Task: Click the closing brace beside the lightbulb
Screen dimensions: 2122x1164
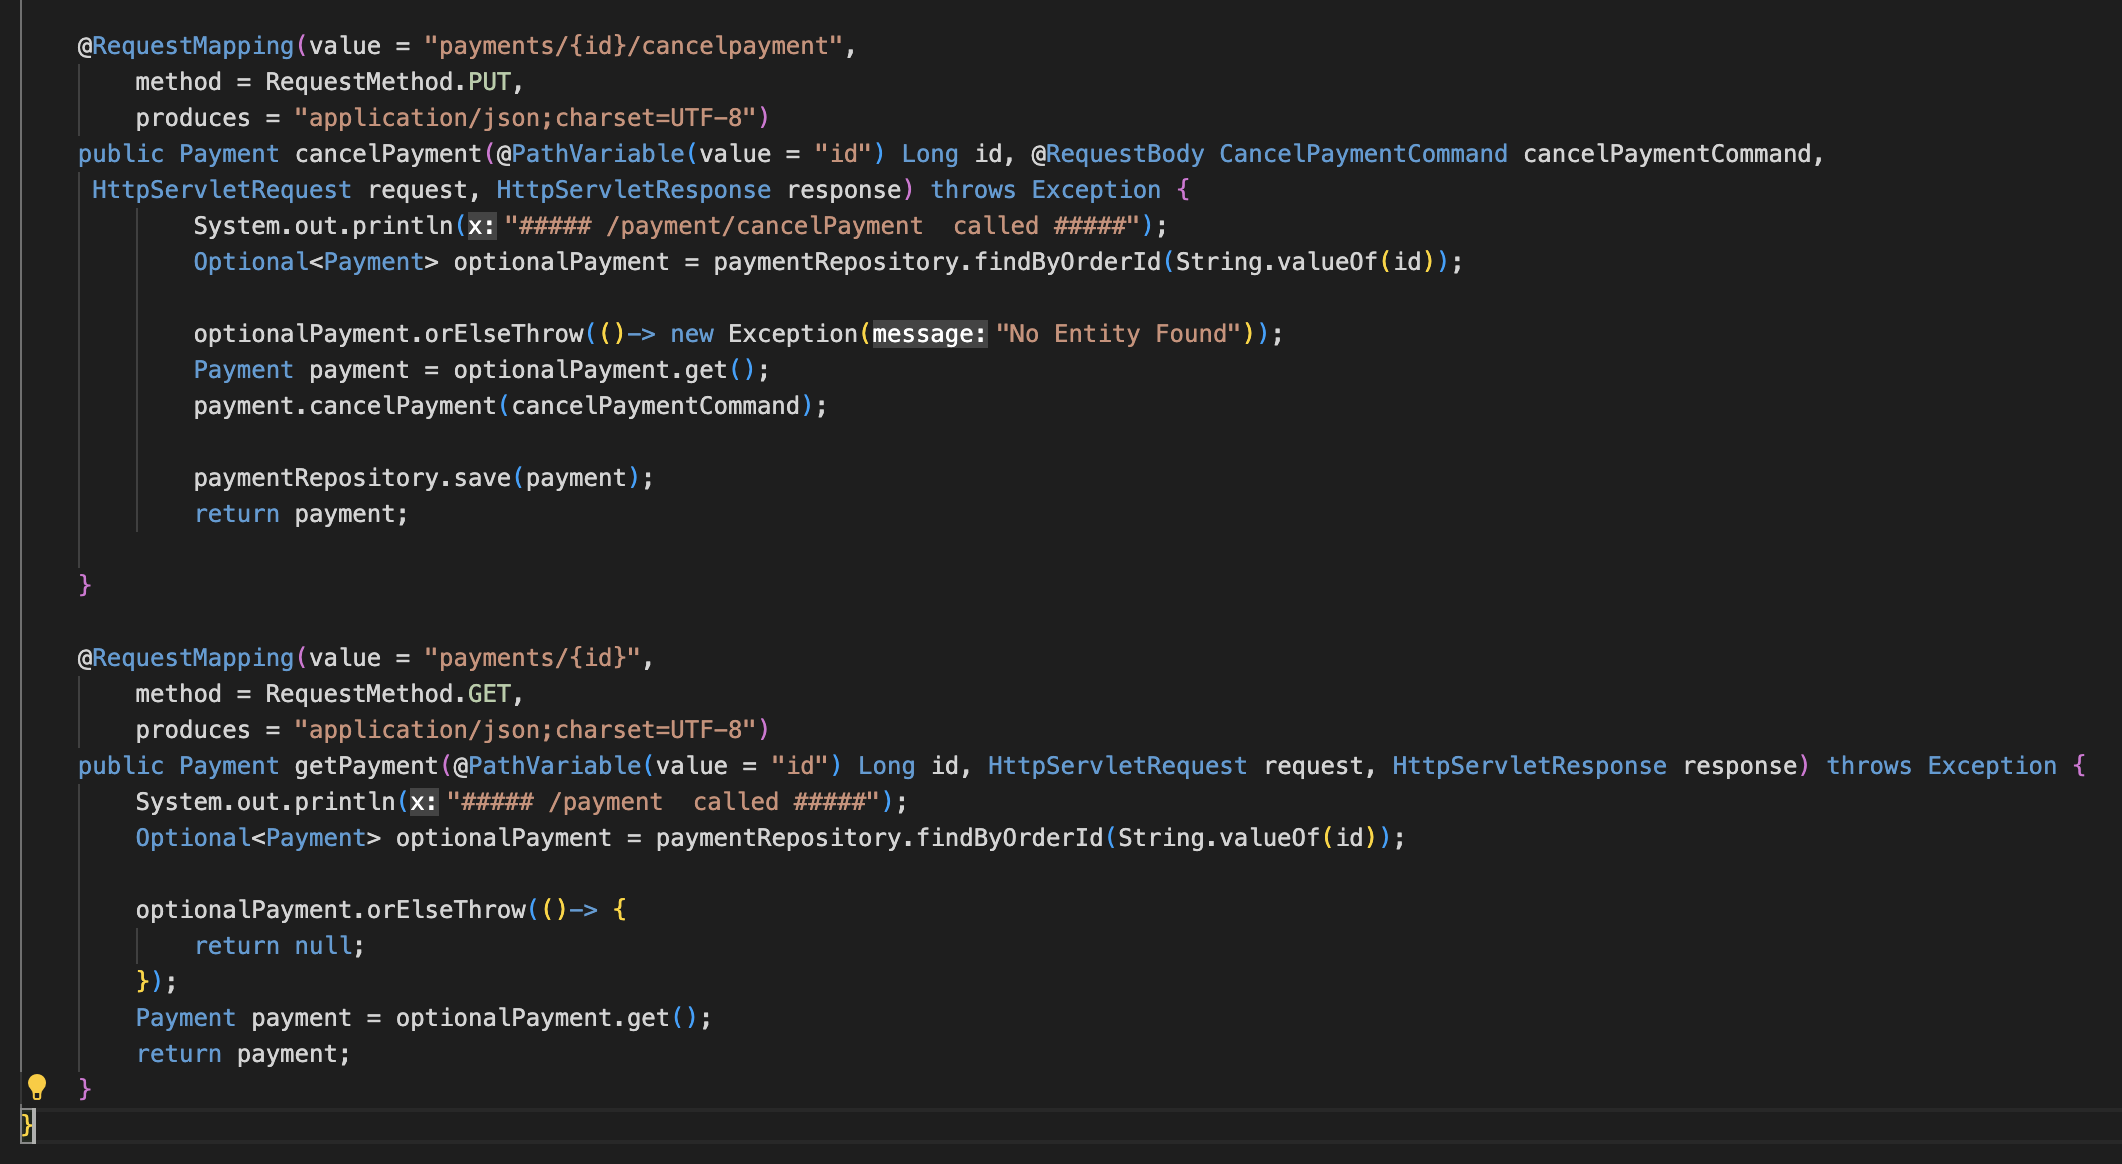Action: (85, 1088)
